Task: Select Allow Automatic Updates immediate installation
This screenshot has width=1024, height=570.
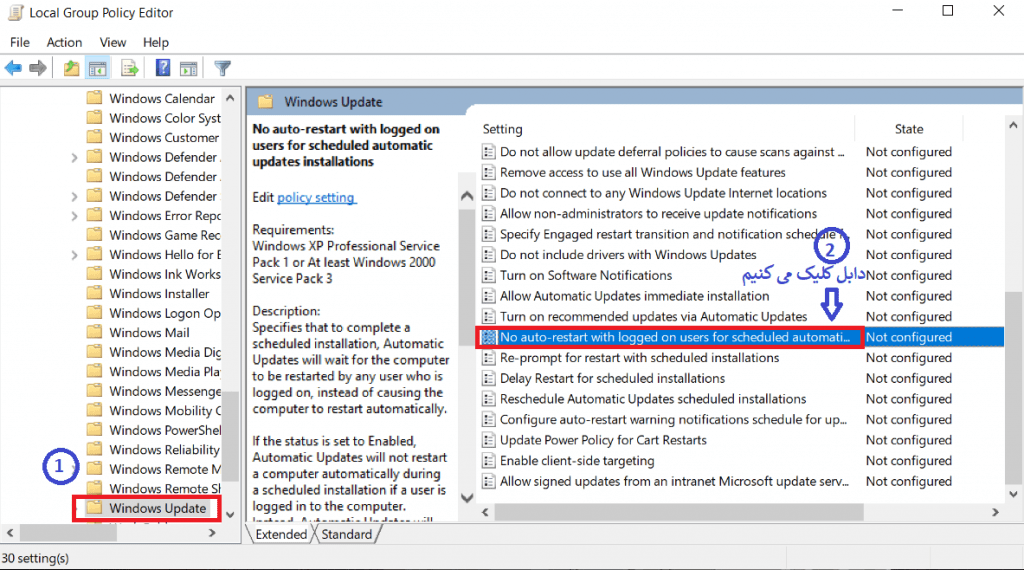Action: (x=634, y=296)
